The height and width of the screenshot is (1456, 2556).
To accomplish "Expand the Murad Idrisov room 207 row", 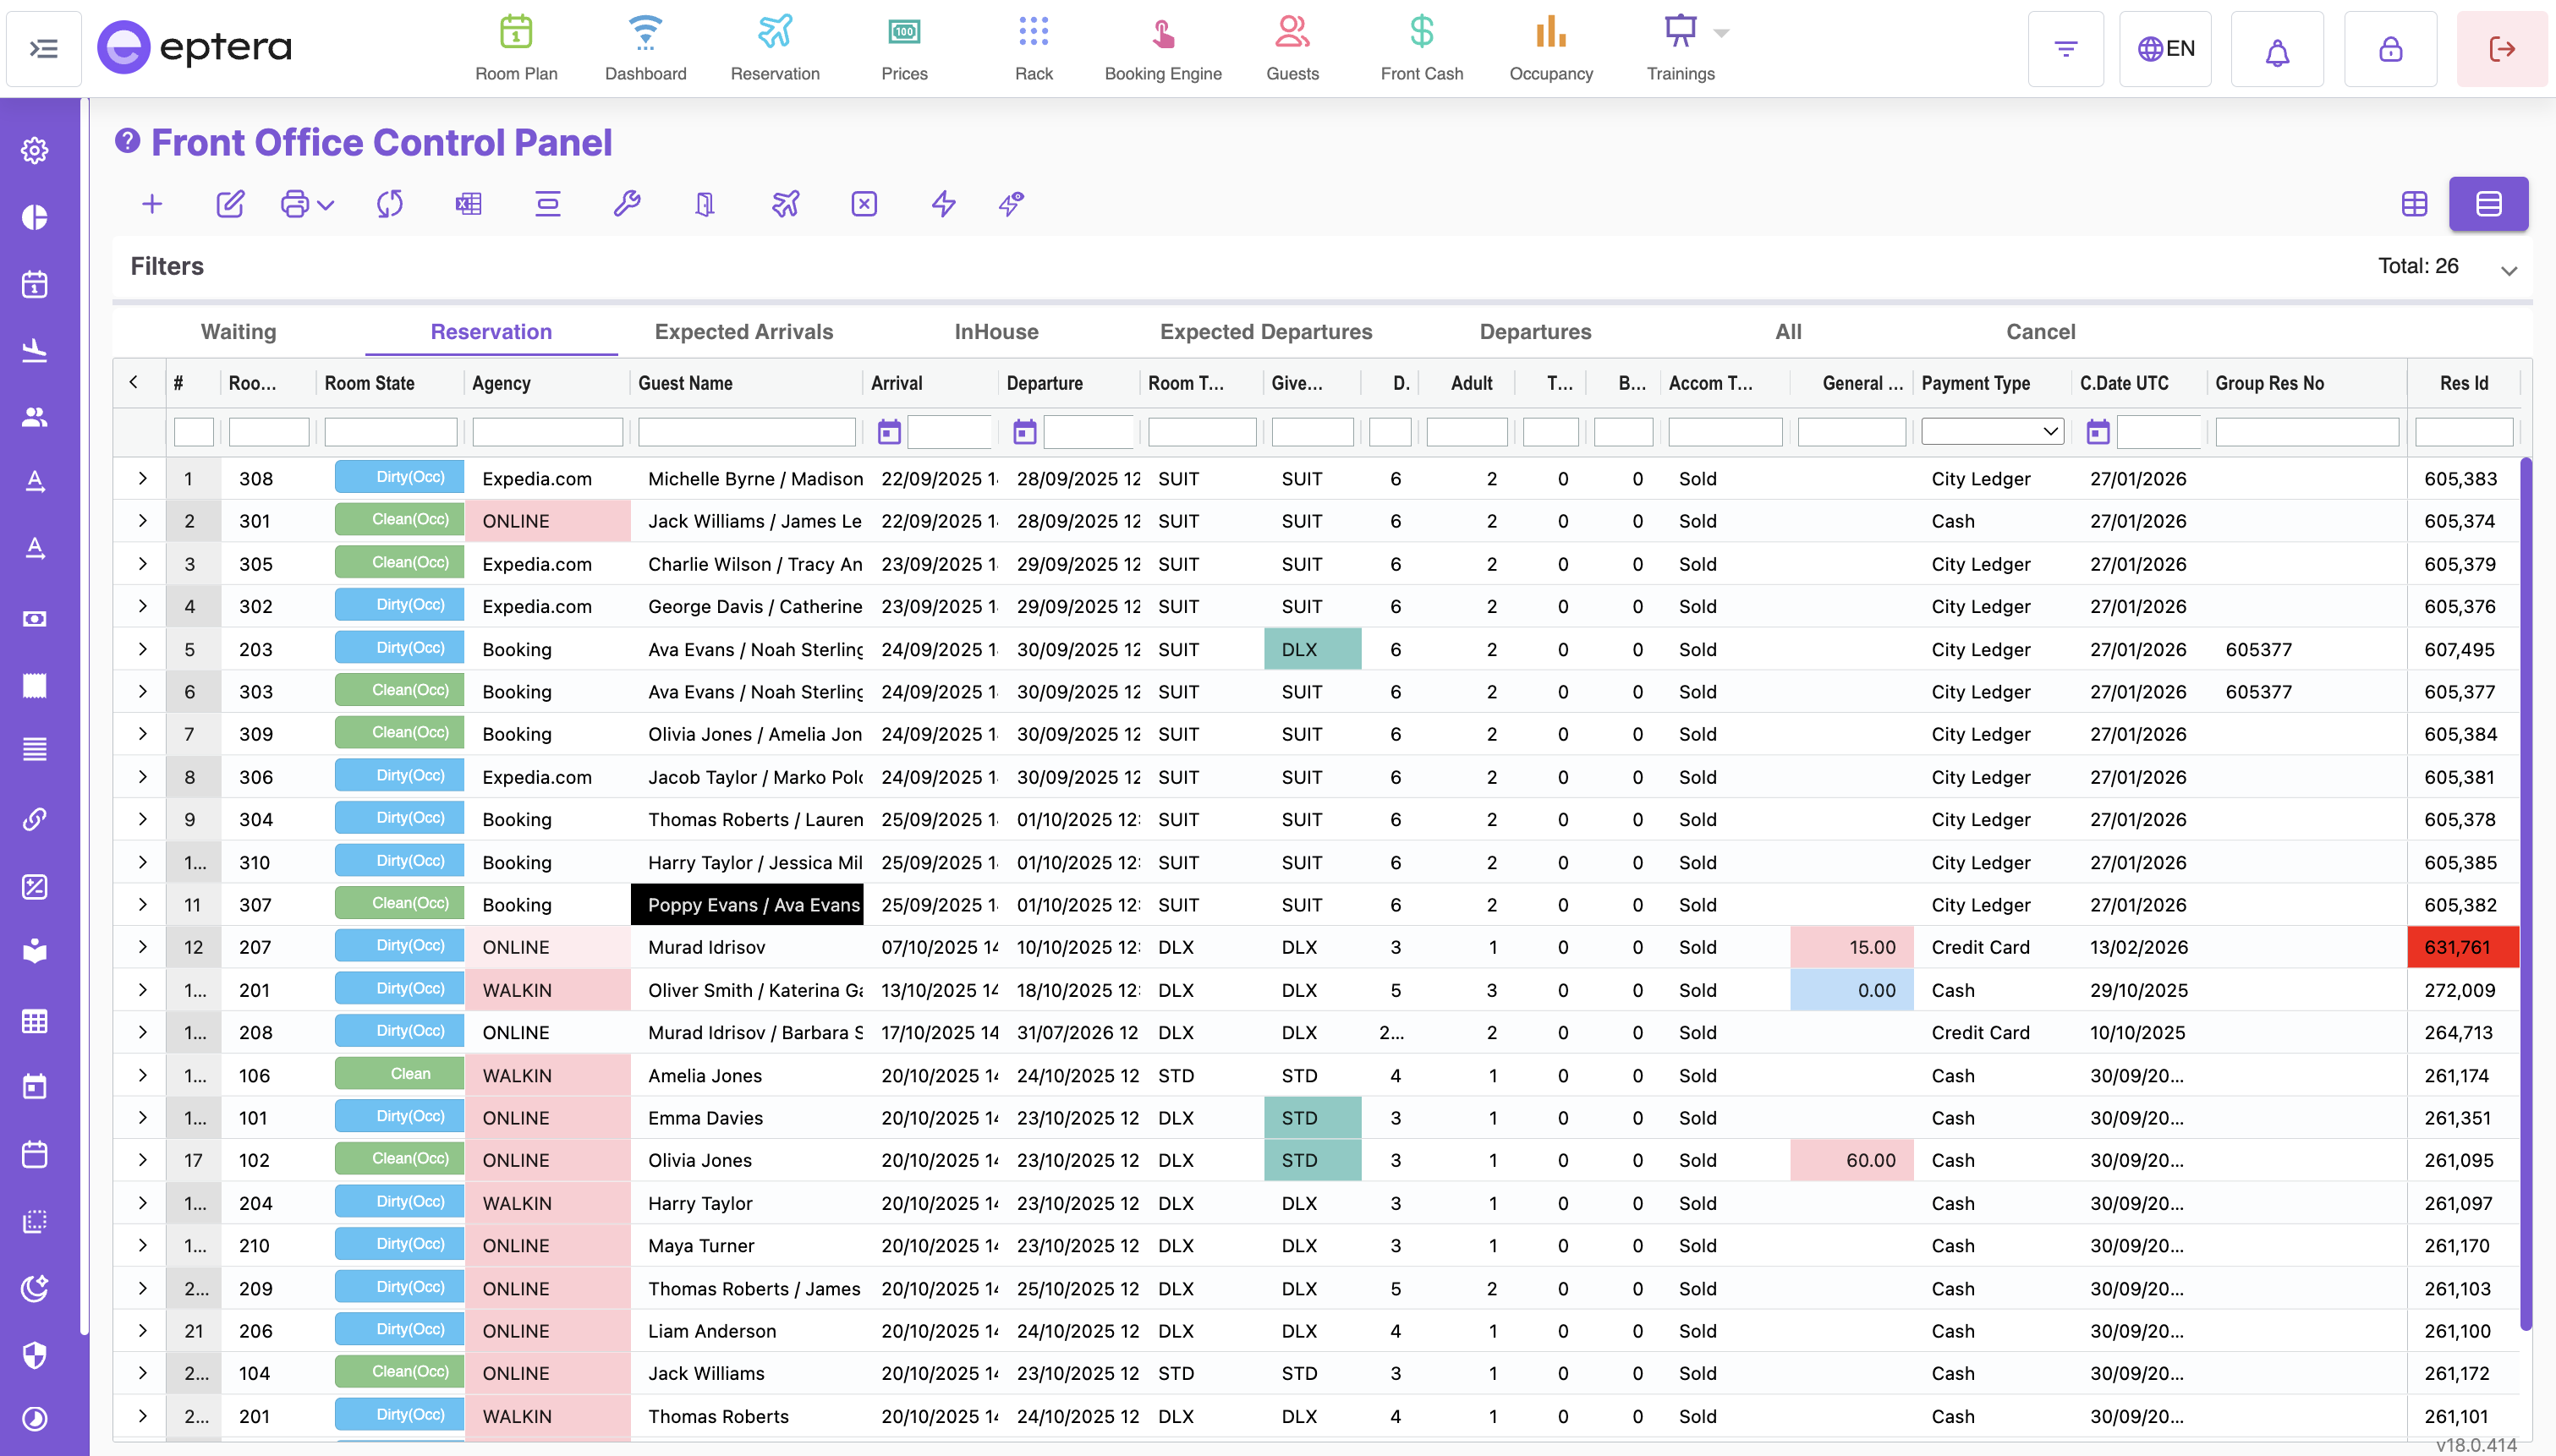I will (x=142, y=947).
